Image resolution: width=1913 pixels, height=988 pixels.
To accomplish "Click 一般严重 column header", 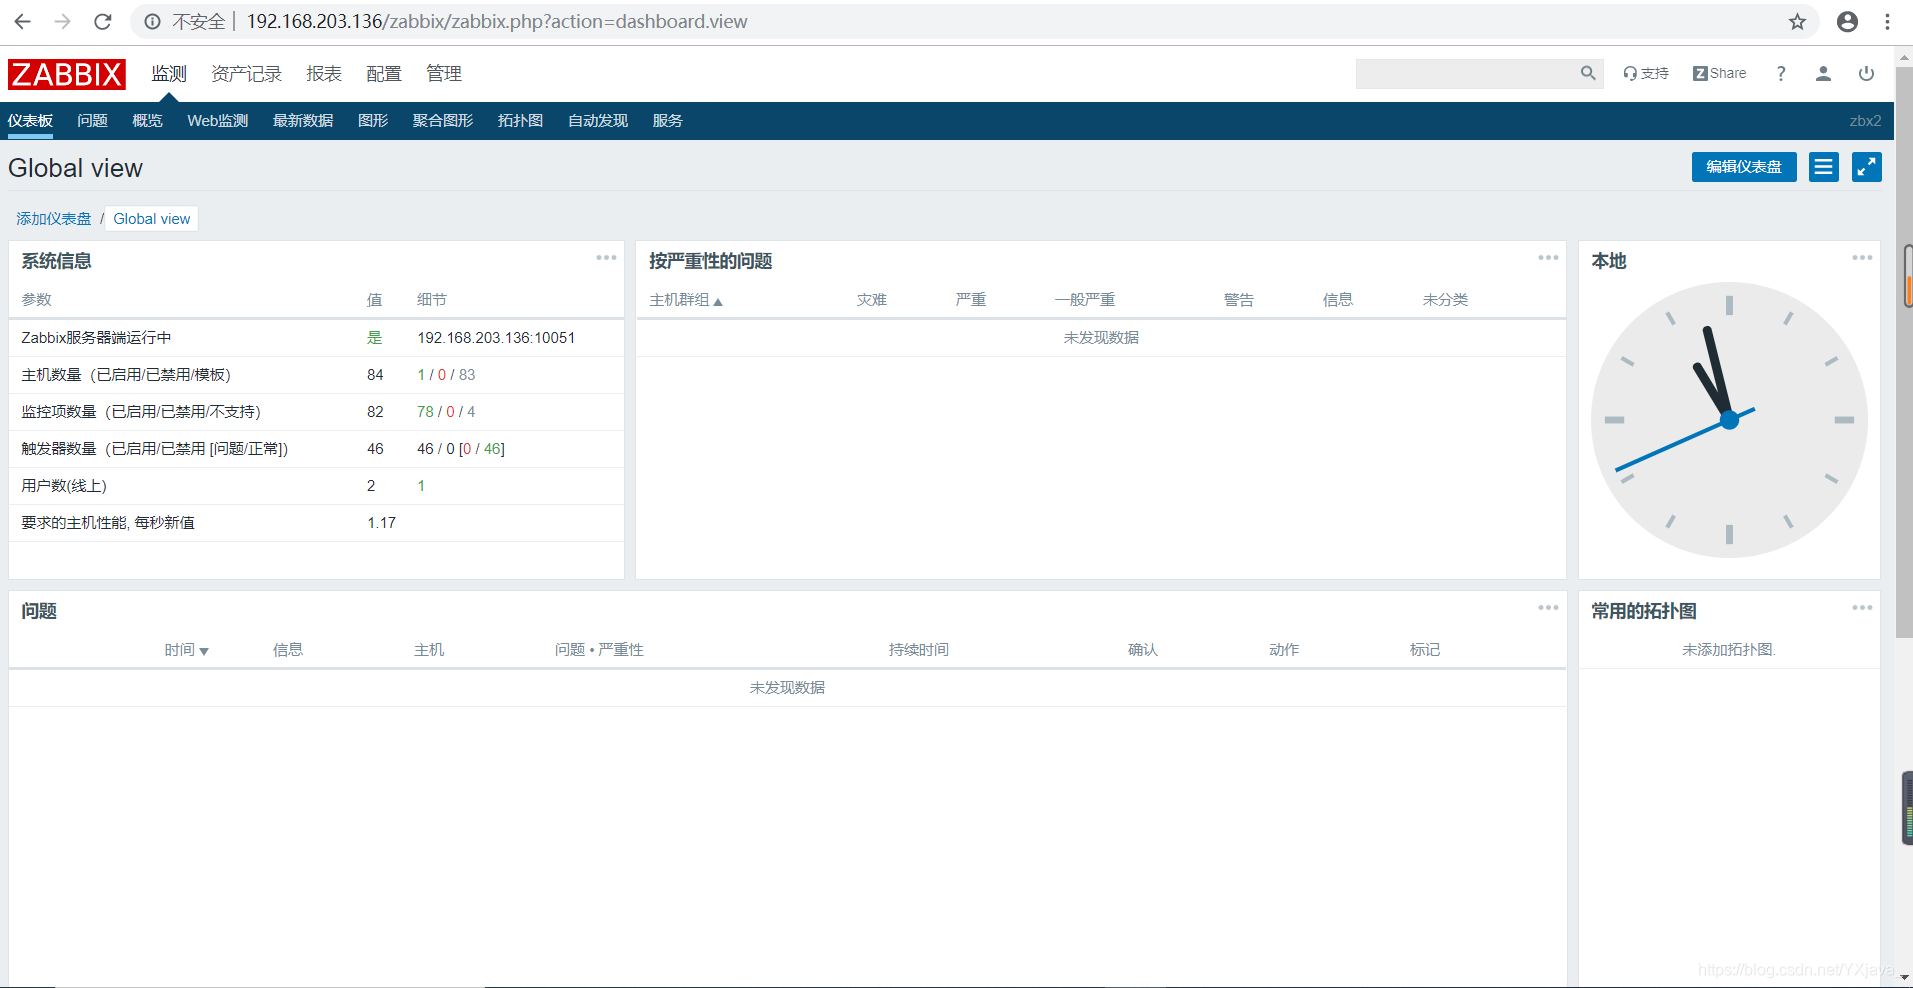I will pos(1085,300).
